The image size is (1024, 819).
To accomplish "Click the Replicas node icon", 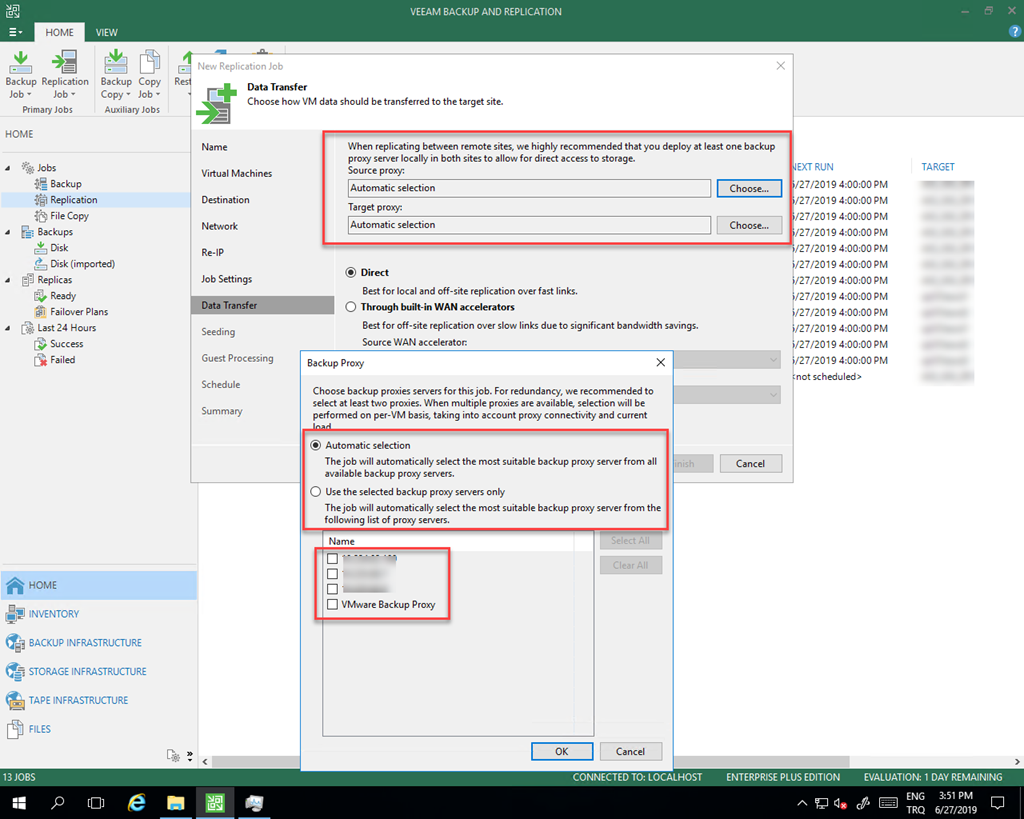I will click(x=27, y=280).
